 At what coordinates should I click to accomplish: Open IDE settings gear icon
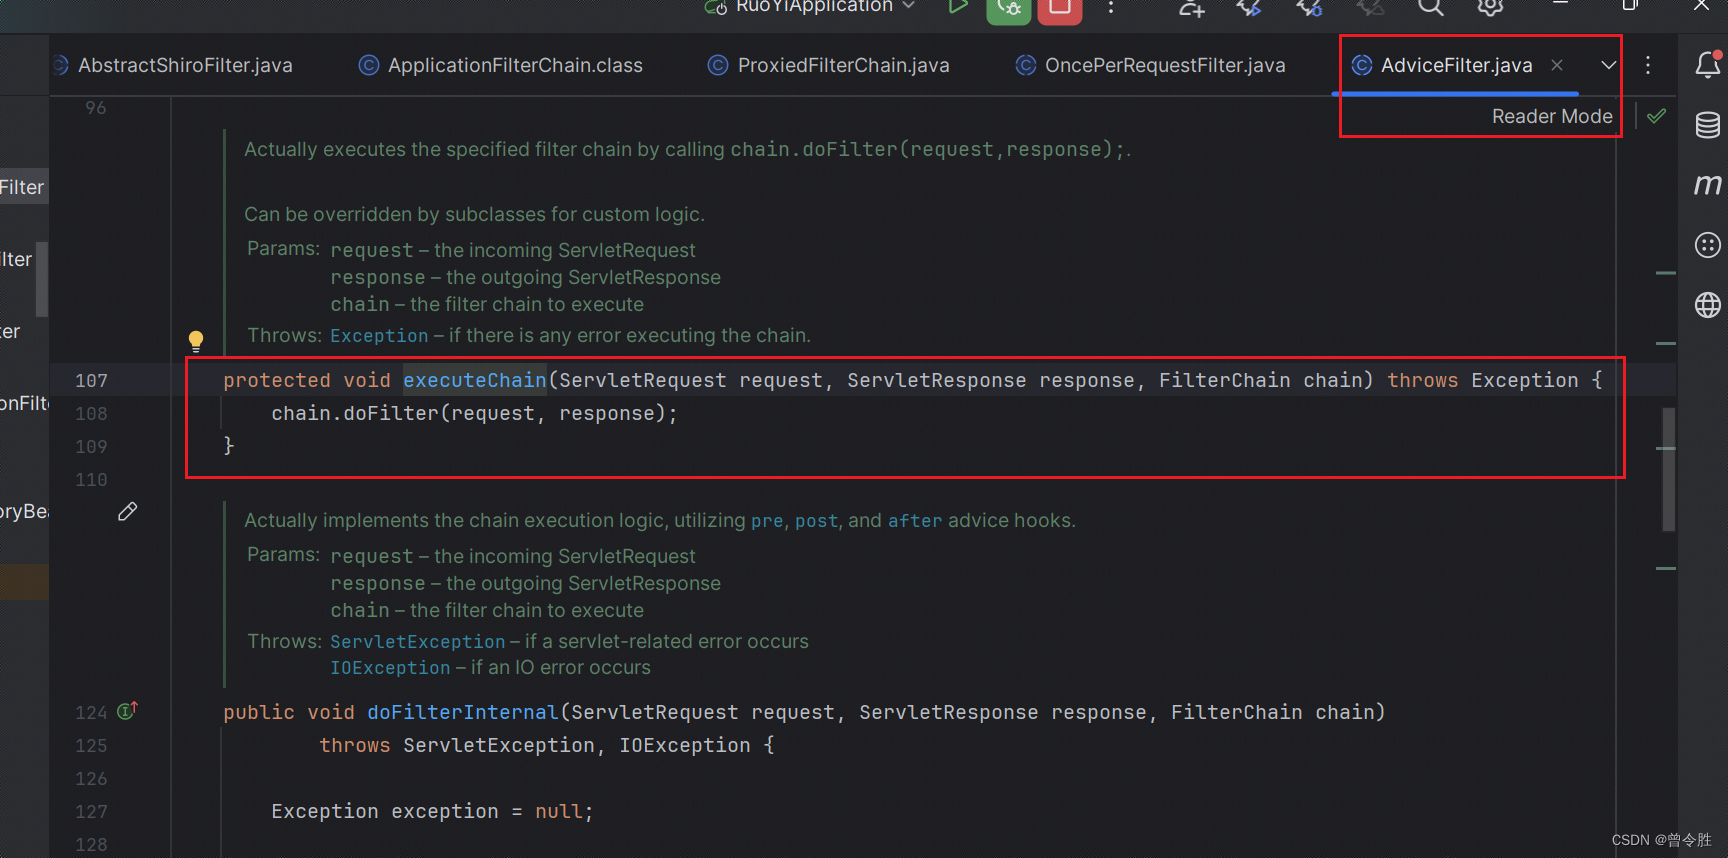[x=1491, y=7]
